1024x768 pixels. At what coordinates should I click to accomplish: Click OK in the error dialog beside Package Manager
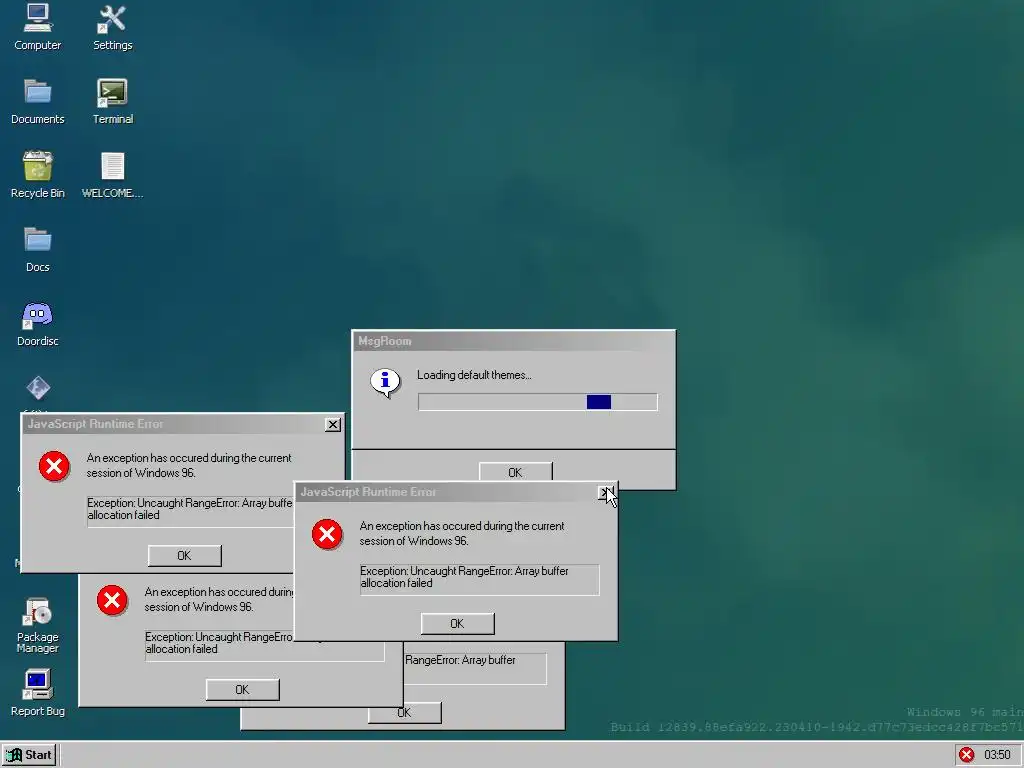[x=242, y=690]
